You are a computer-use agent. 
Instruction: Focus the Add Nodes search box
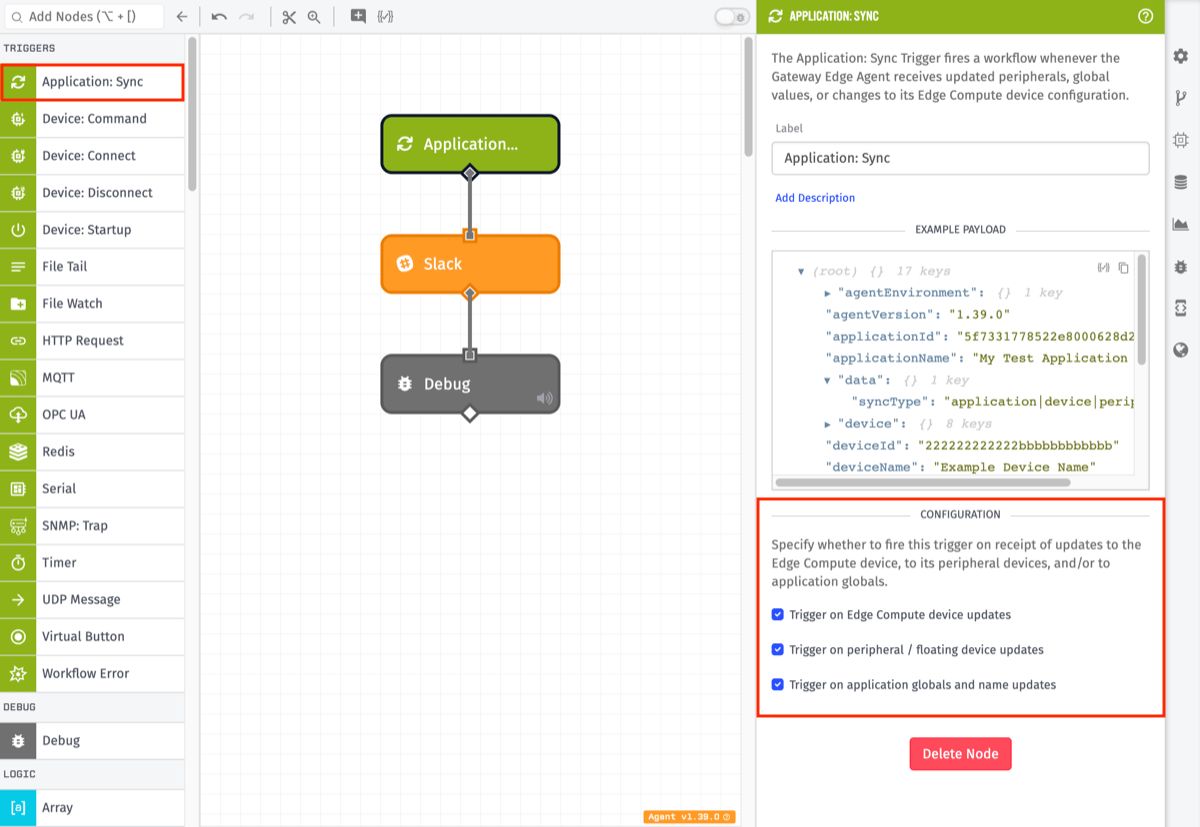pyautogui.click(x=82, y=17)
